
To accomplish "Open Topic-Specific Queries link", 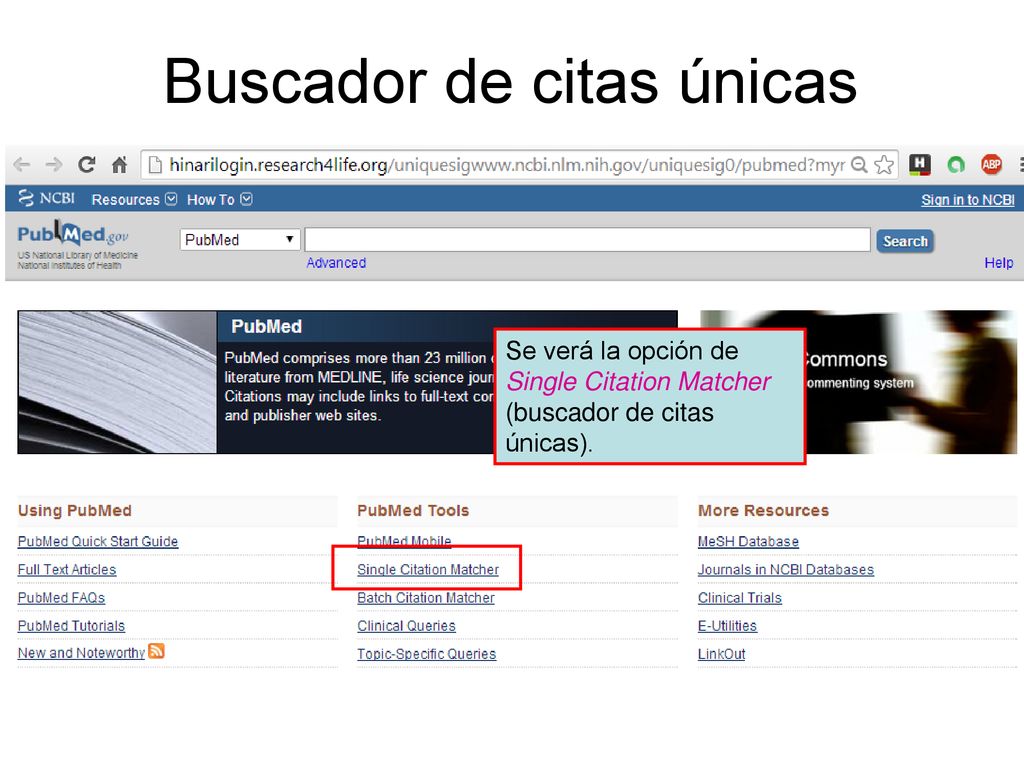I will [426, 654].
